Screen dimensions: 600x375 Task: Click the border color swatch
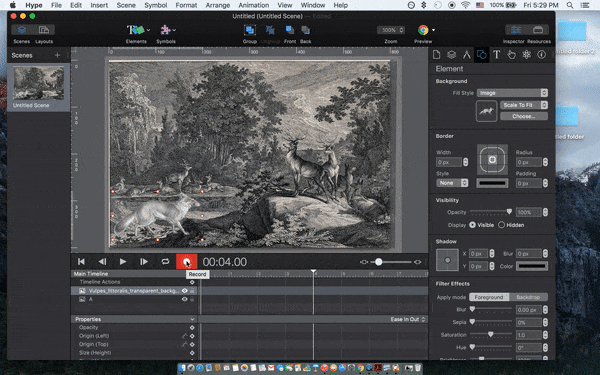coord(492,183)
